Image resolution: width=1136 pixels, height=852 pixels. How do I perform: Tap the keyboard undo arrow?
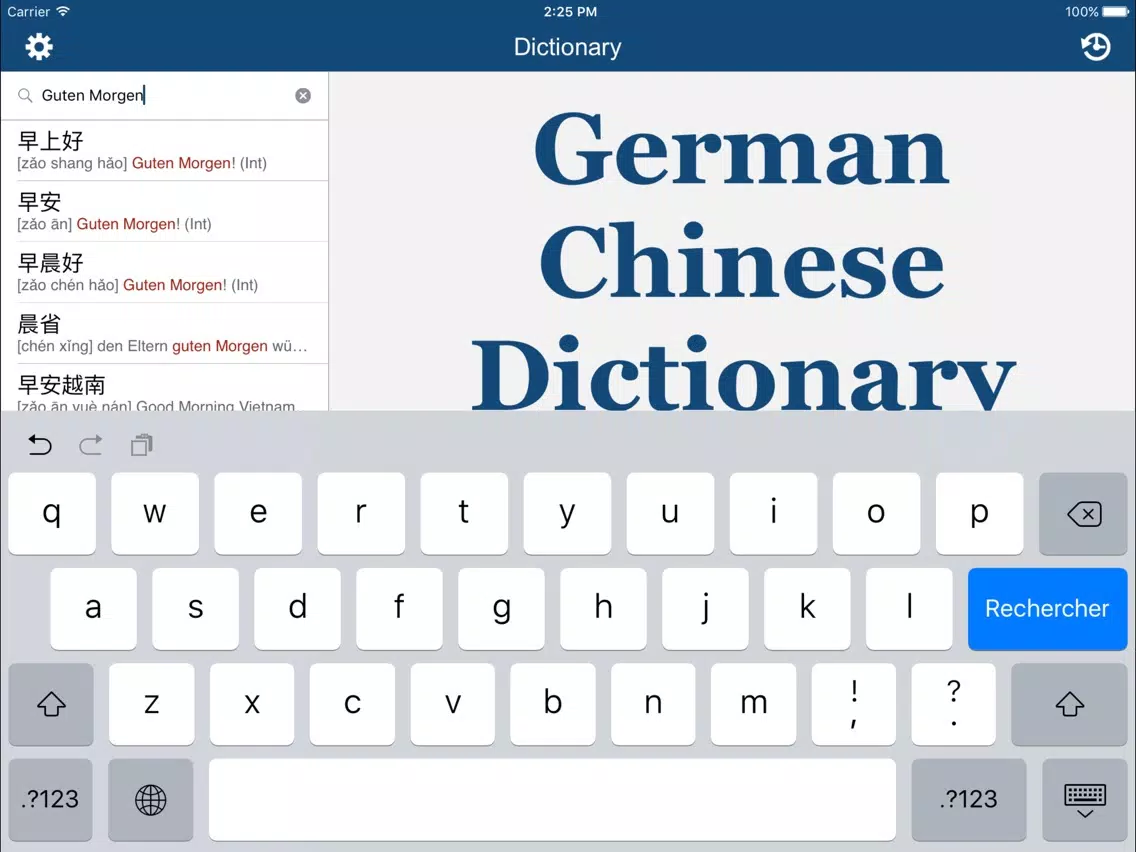[x=40, y=445]
